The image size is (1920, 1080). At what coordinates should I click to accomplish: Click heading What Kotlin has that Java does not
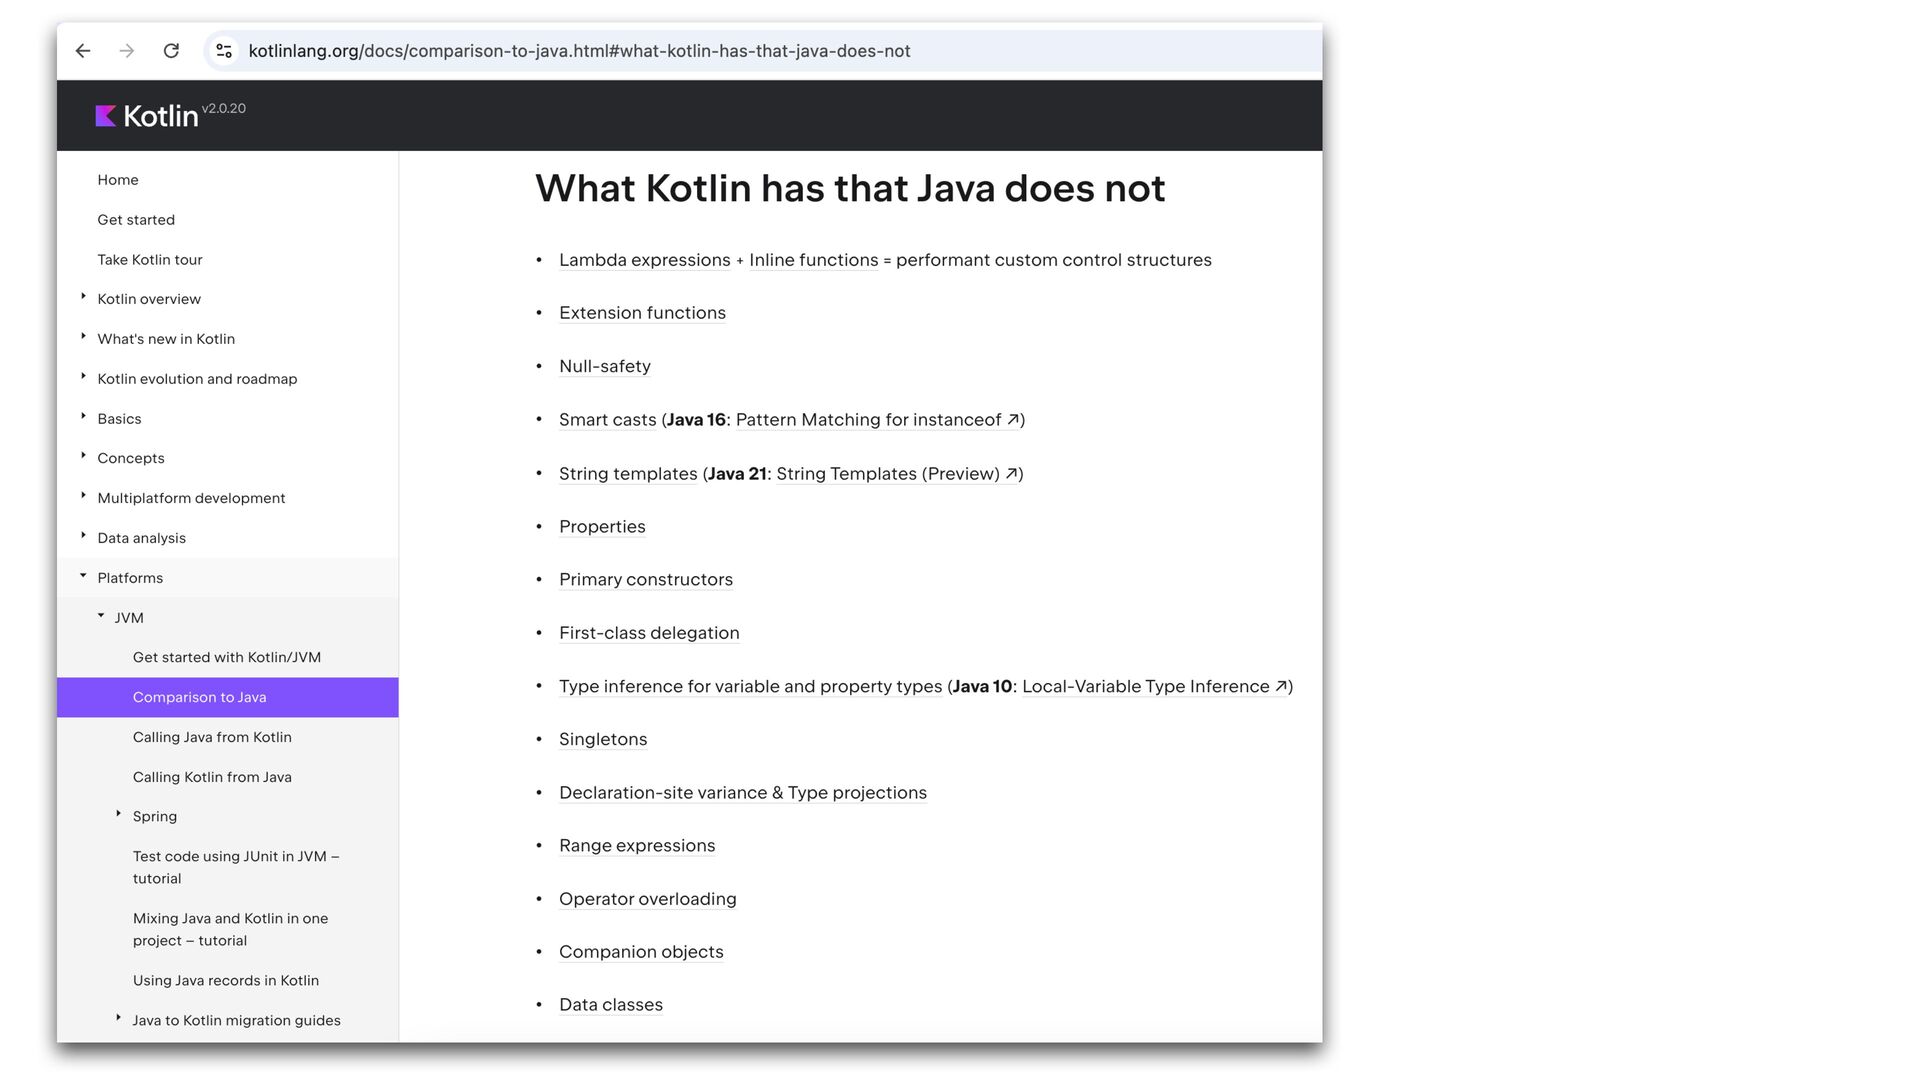850,189
